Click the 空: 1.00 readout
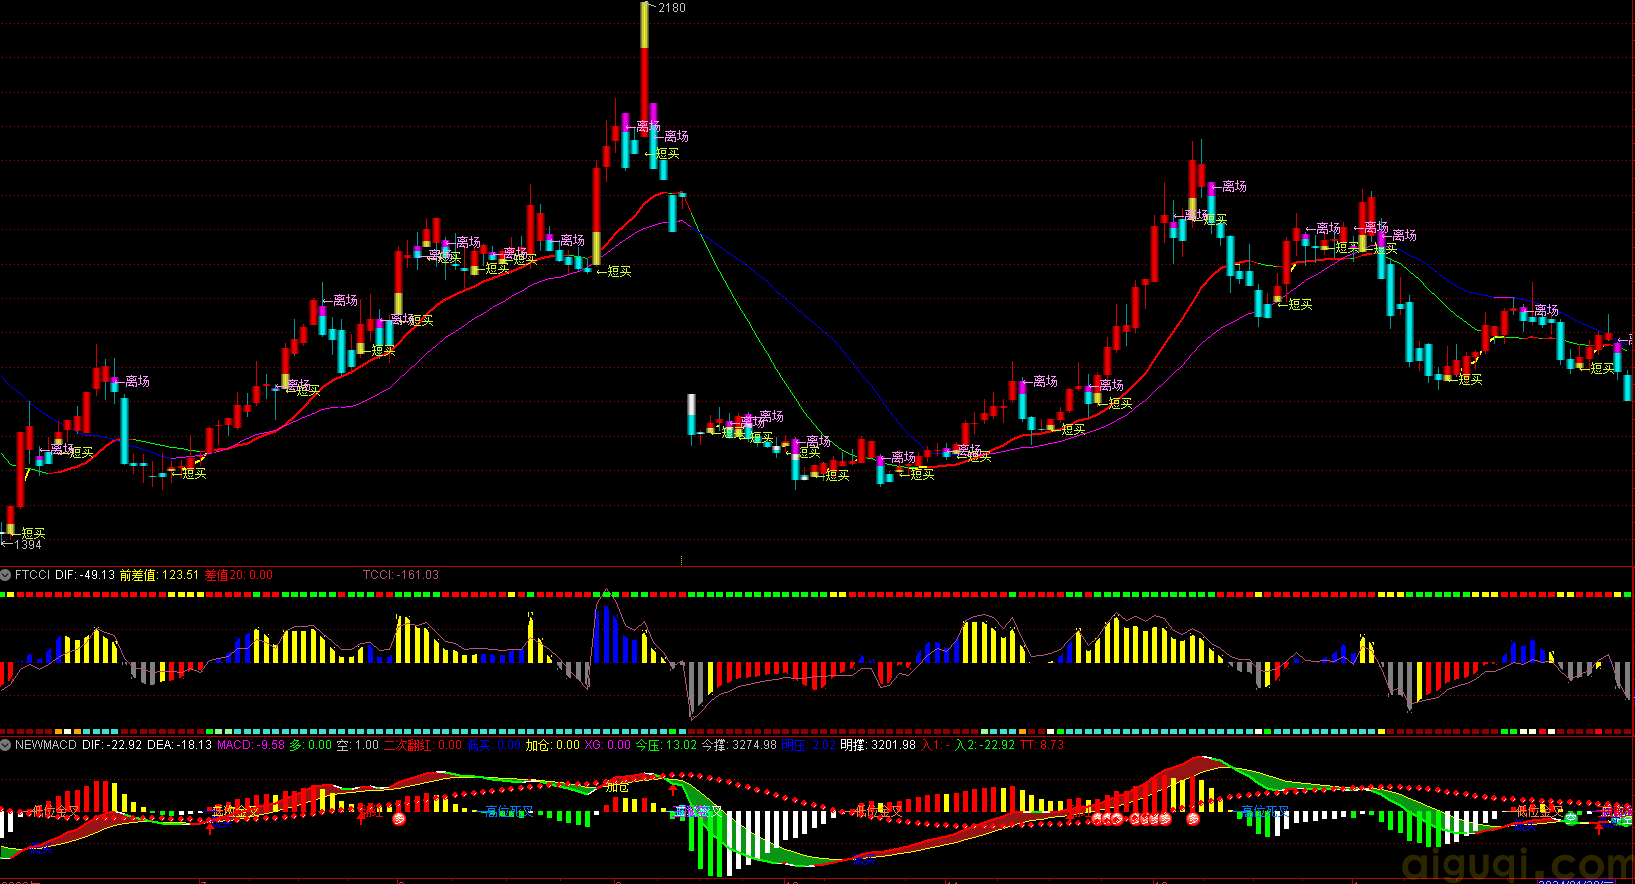 pos(358,745)
